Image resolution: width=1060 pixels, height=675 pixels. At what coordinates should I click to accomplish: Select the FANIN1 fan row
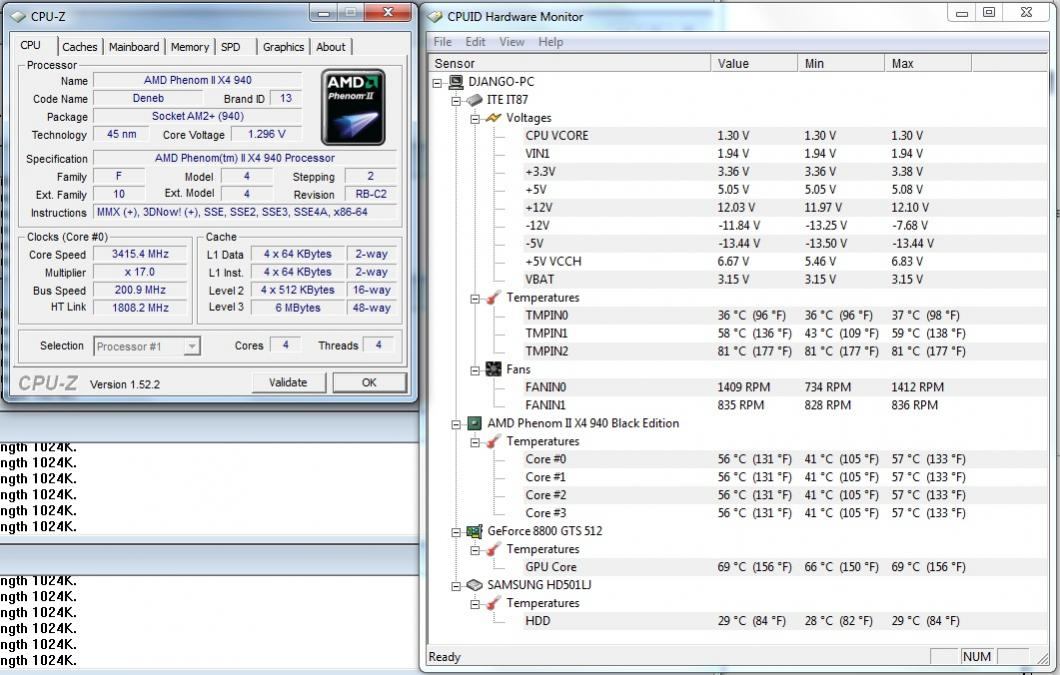pos(784,405)
